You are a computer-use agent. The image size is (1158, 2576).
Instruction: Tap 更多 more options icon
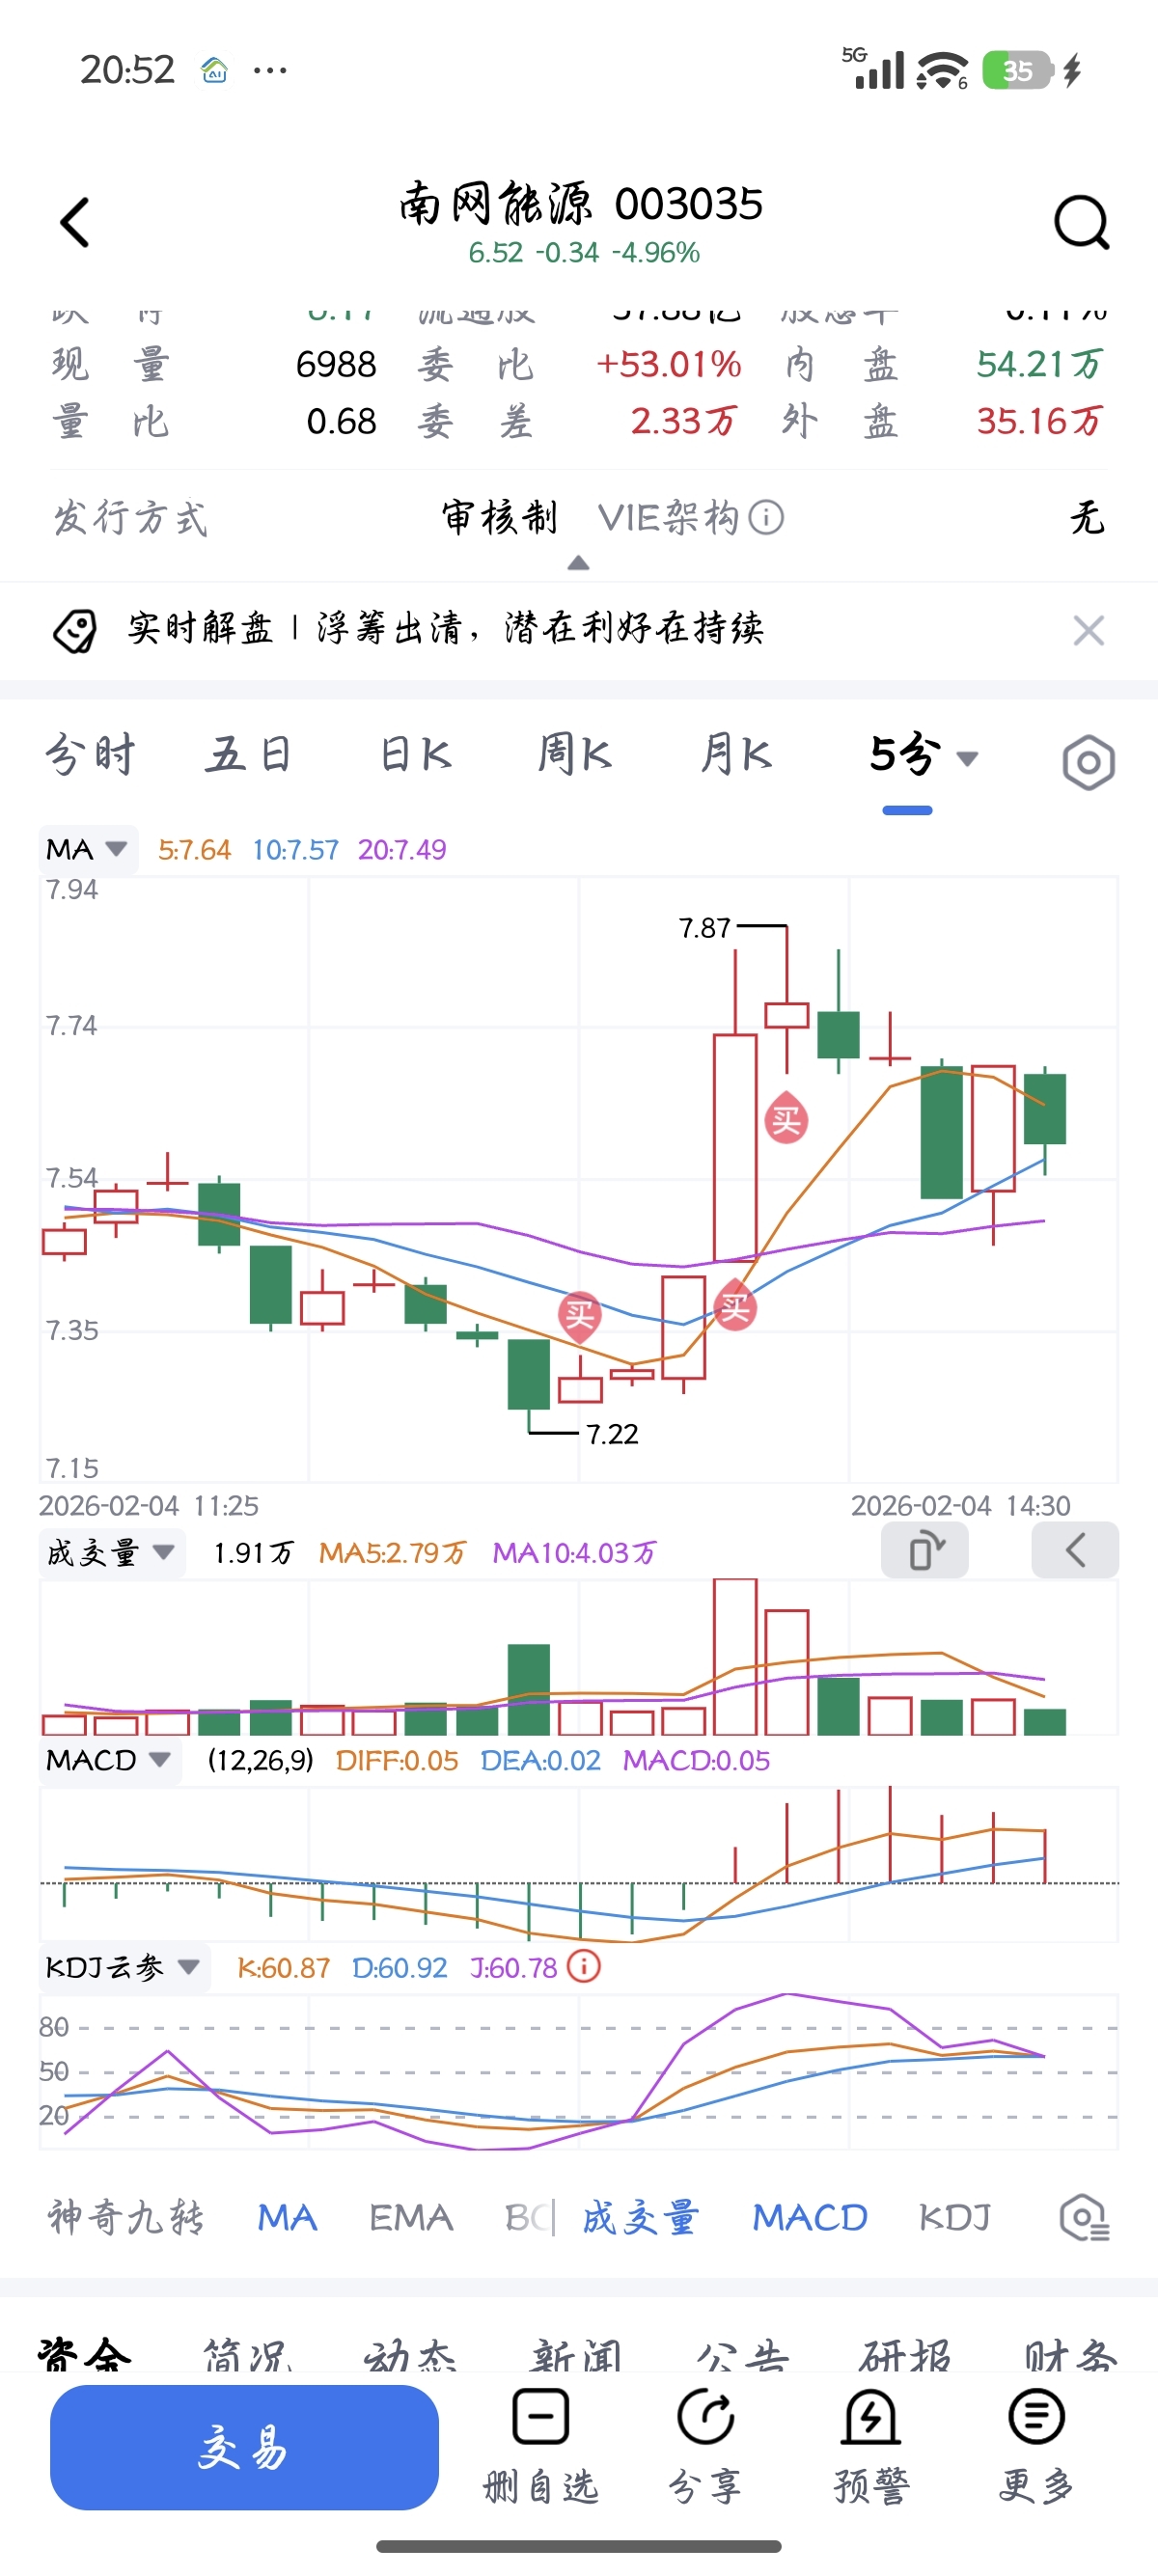pyautogui.click(x=1036, y=2417)
